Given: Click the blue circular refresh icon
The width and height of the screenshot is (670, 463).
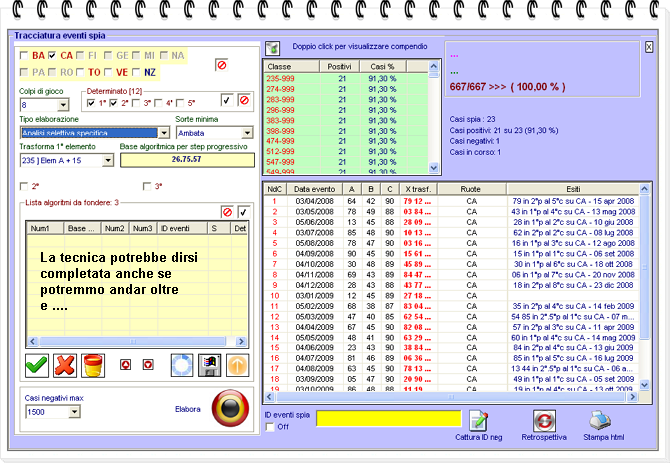Looking at the screenshot, I should (x=183, y=365).
